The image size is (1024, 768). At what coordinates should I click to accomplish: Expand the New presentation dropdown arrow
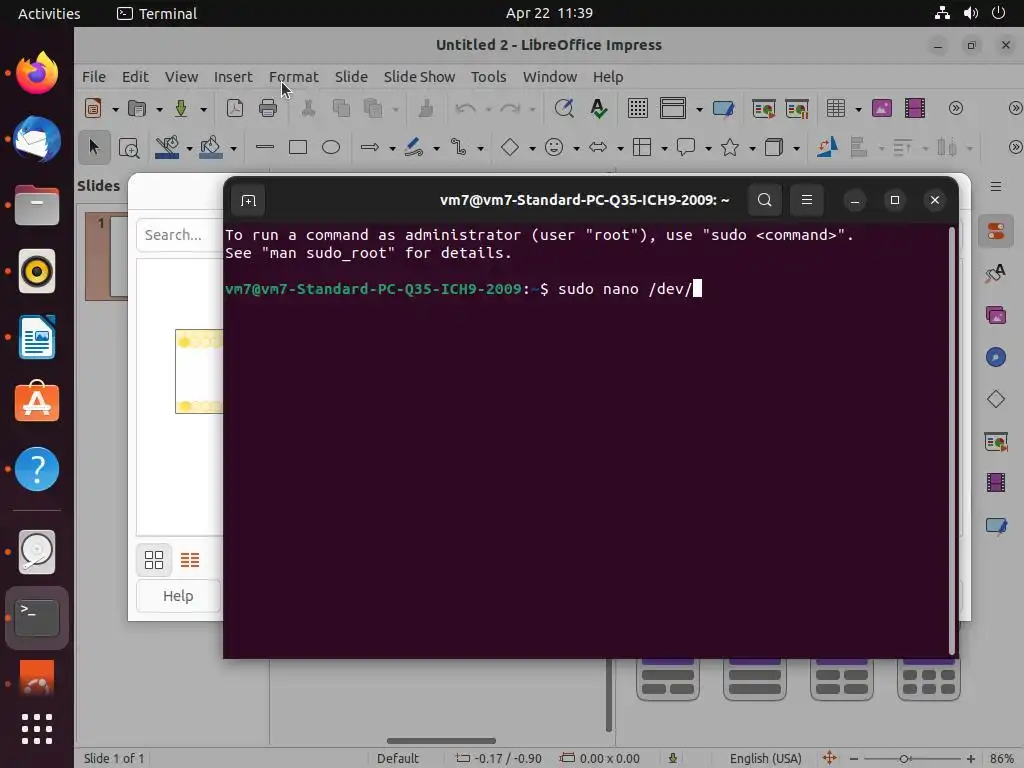tap(115, 109)
